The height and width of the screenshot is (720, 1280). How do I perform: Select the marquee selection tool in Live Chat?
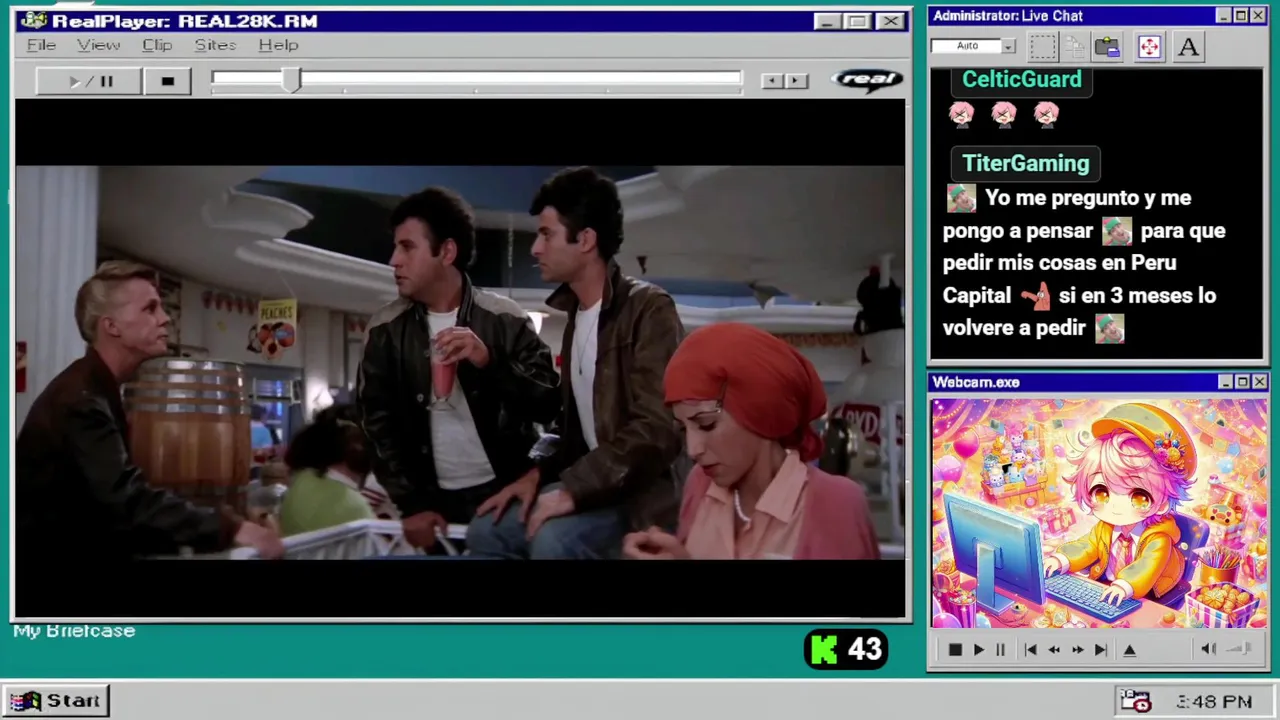pos(1043,47)
